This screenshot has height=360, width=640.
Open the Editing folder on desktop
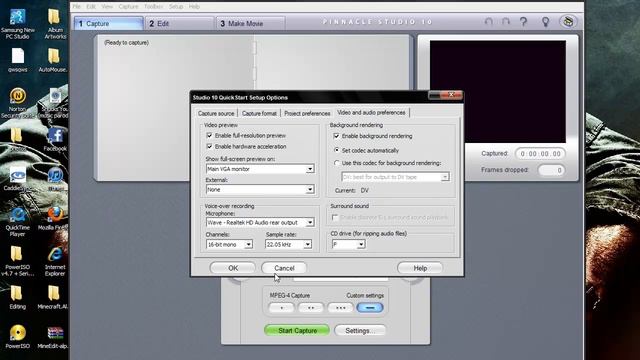click(18, 298)
